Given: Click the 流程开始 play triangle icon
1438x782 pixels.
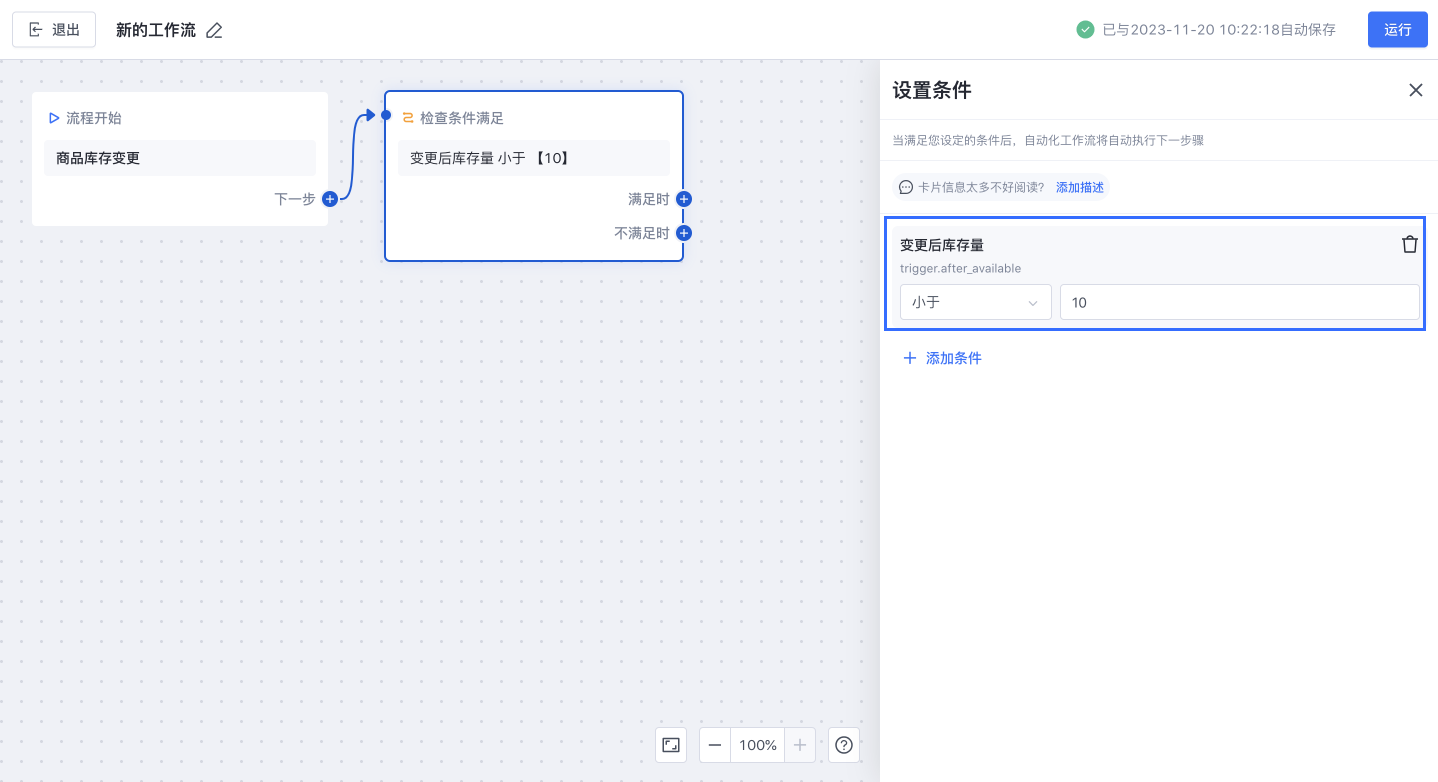Looking at the screenshot, I should (x=54, y=118).
